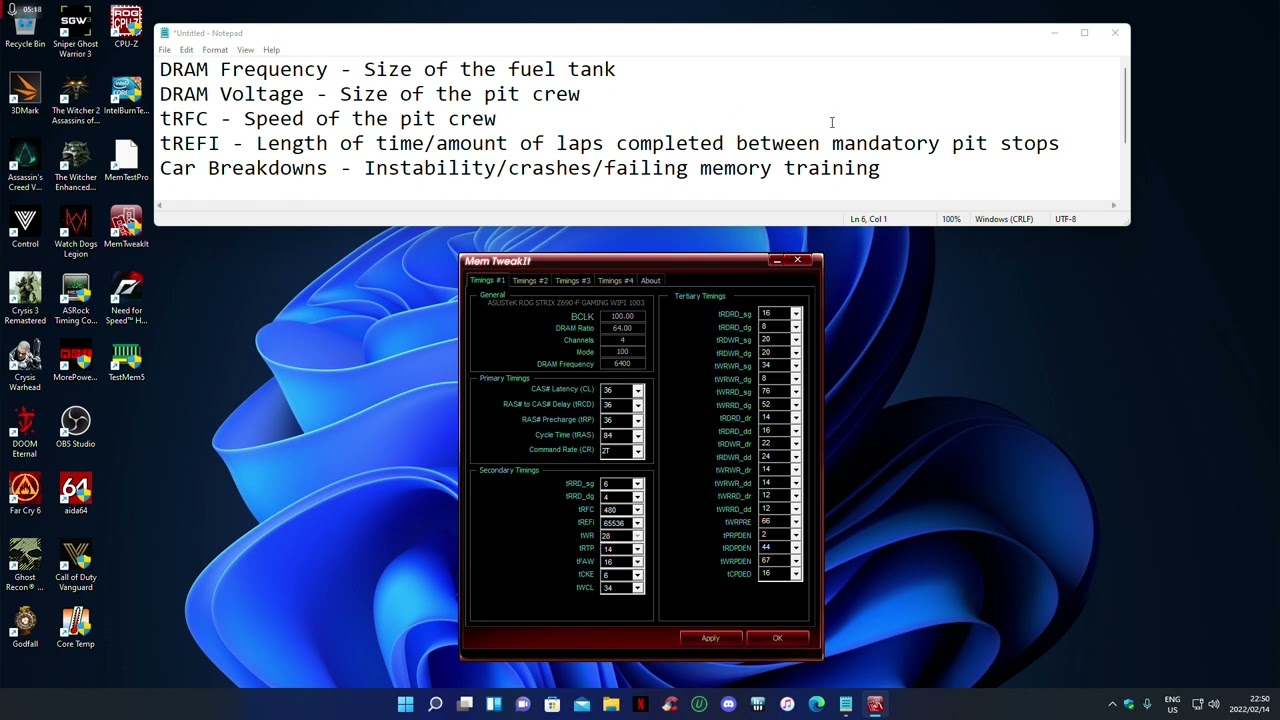Screen dimensions: 1280x720
Task: Select the IntelBurnTest desktop icon
Action: pos(126,94)
